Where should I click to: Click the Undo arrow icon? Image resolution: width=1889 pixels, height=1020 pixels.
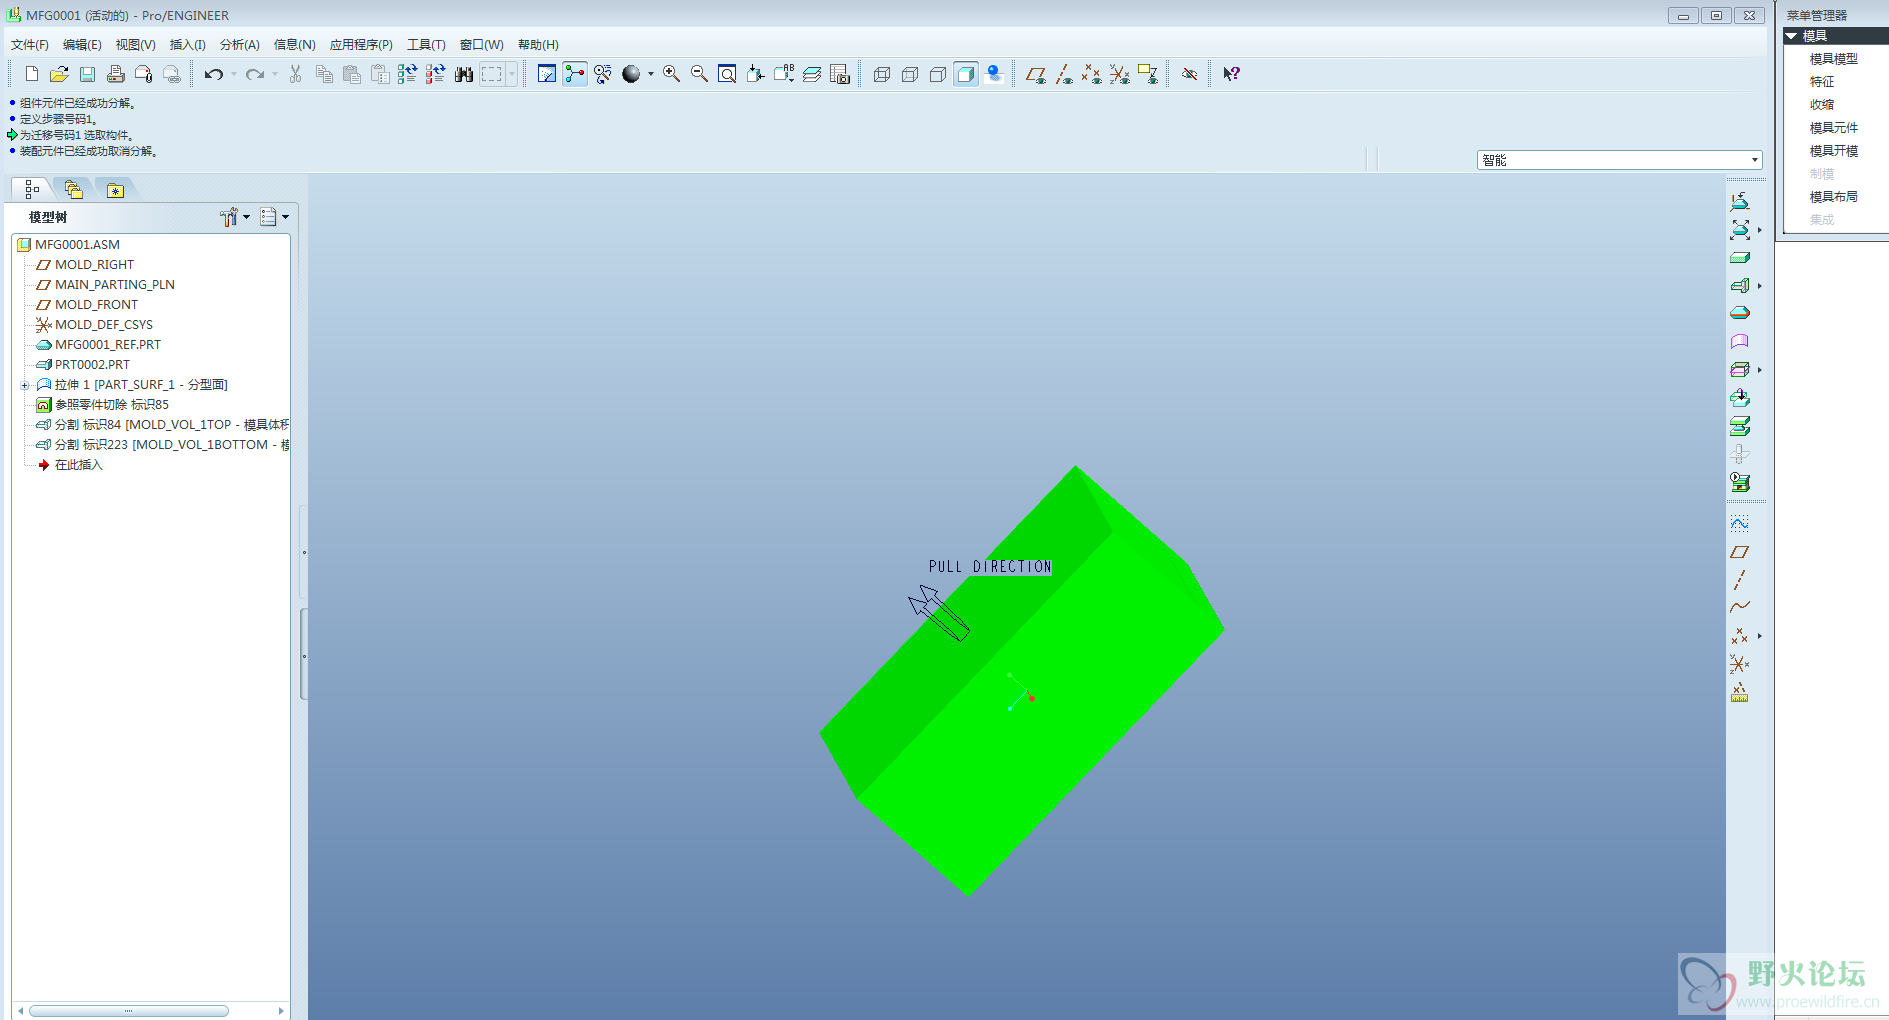213,74
